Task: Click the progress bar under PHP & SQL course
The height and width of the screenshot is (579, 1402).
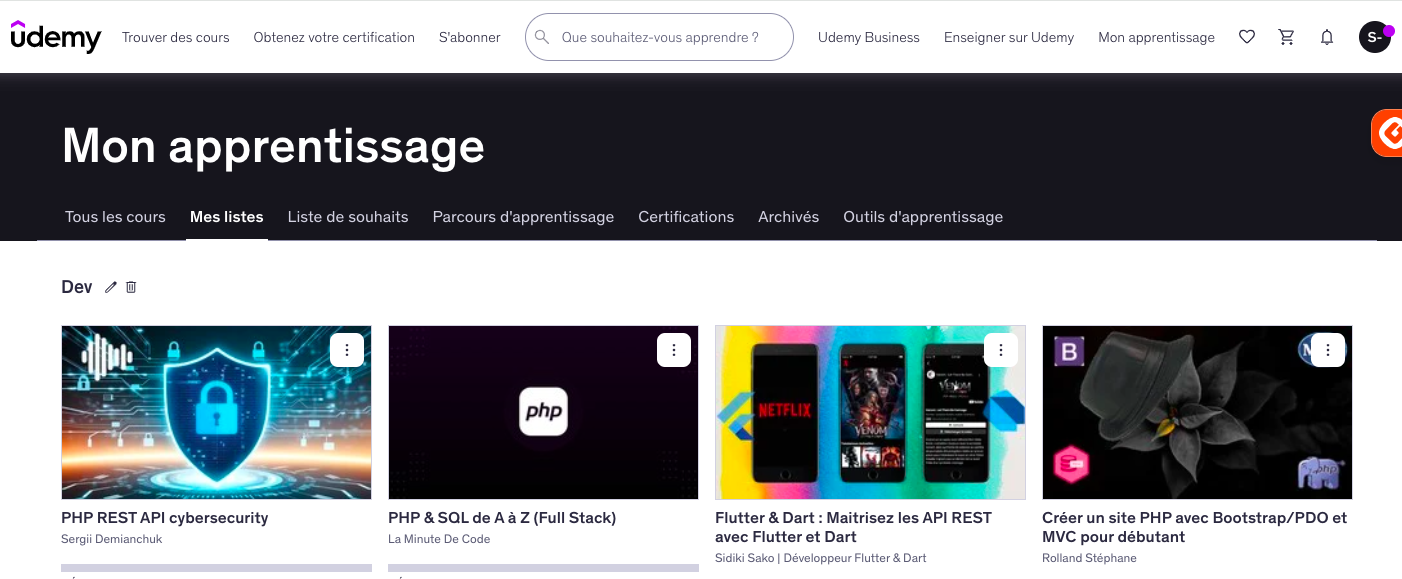Action: point(543,569)
